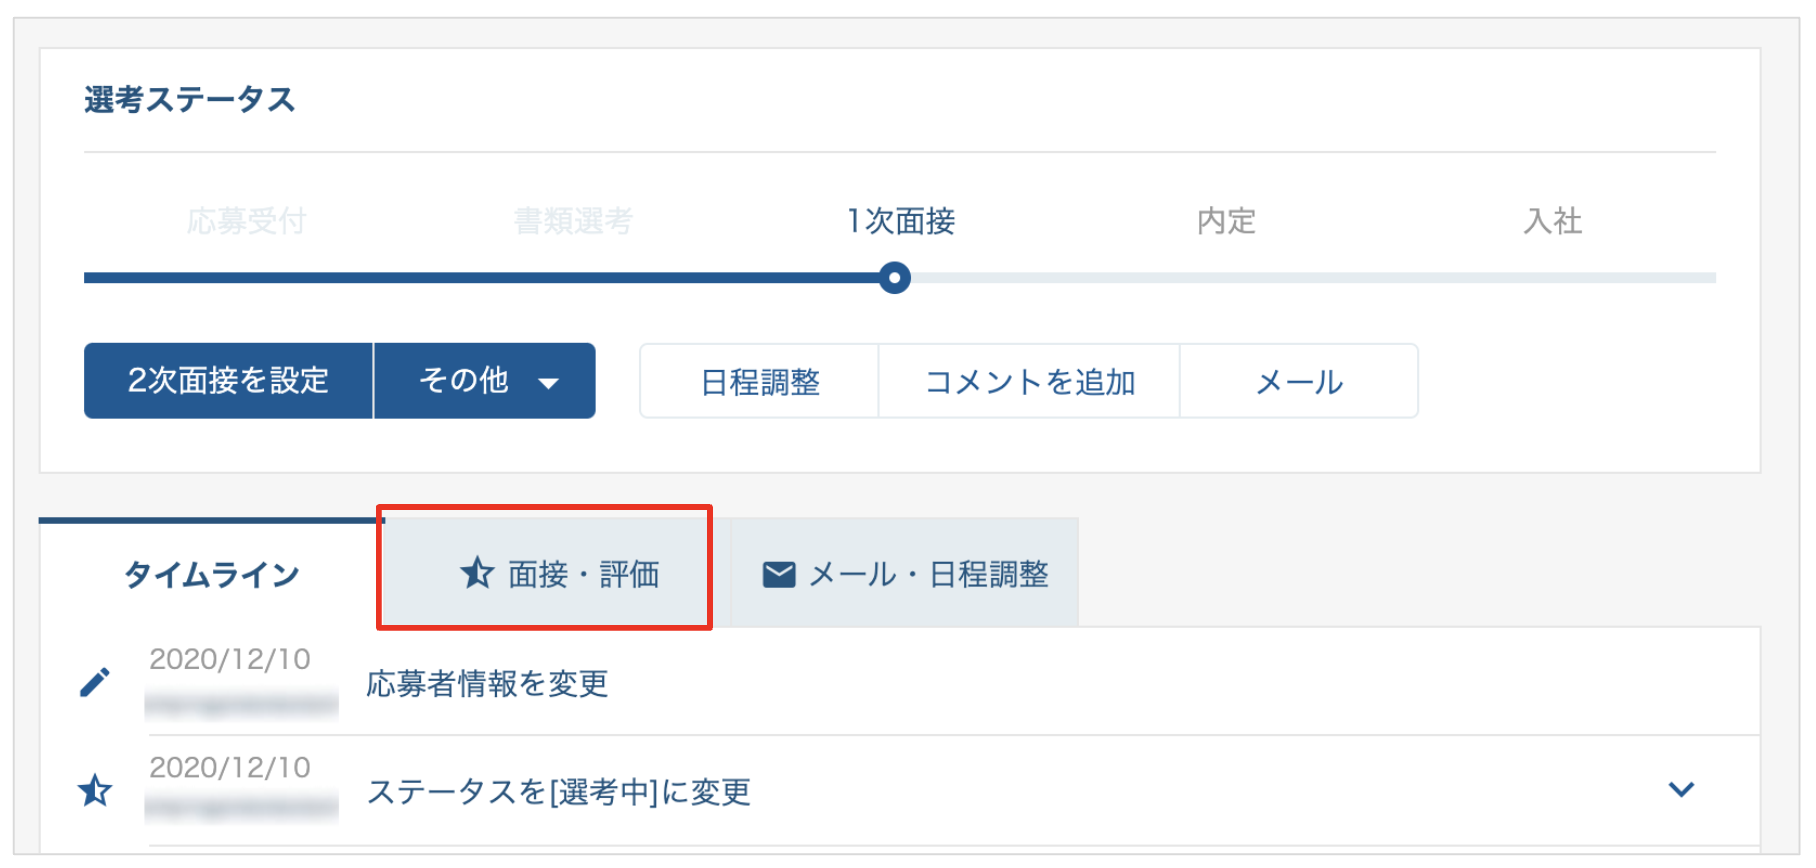Viewport: 1816px width, 868px height.
Task: Click the 日程調整 button
Action: point(760,381)
